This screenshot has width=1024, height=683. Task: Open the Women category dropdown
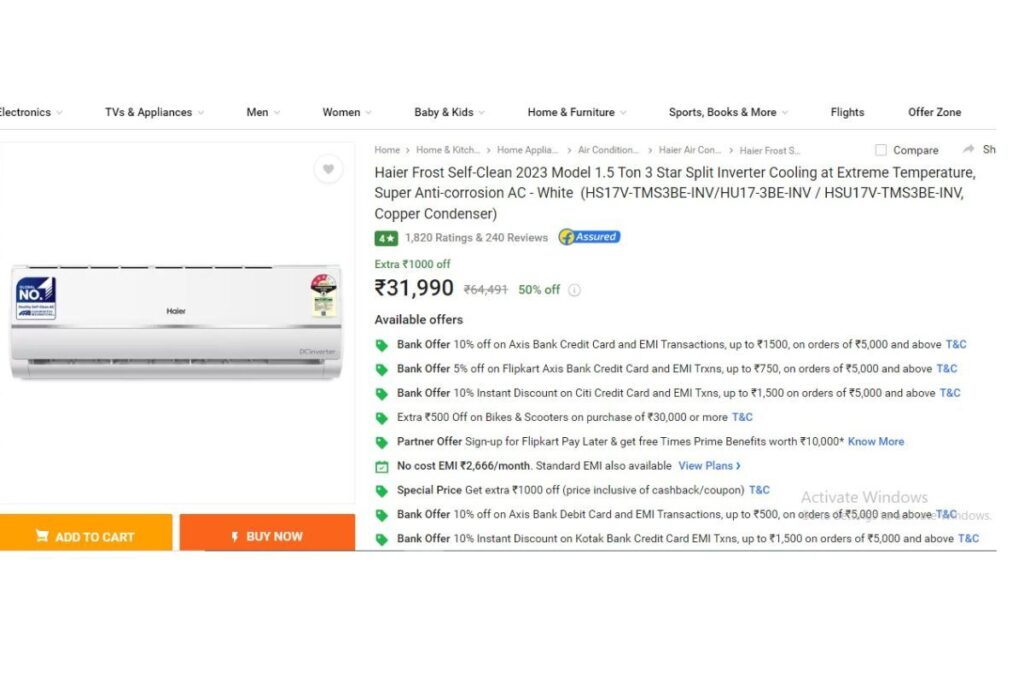[347, 112]
